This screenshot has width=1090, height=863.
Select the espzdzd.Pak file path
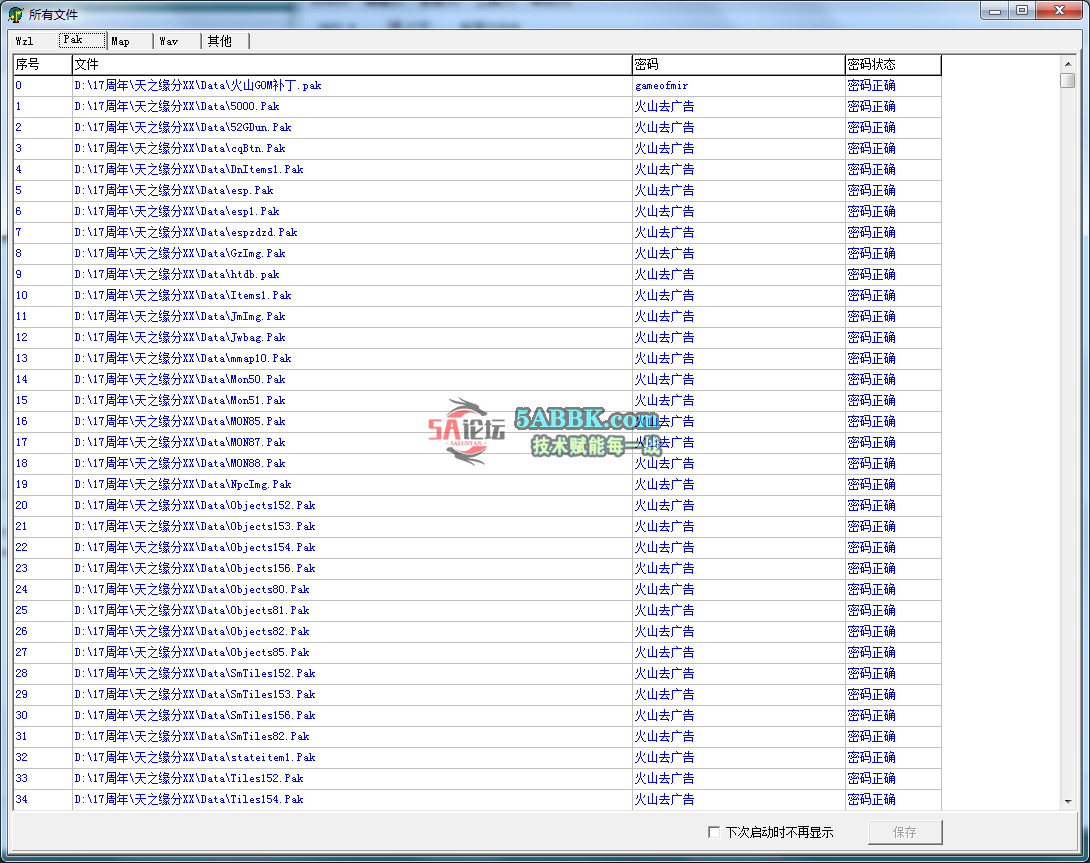coord(186,232)
